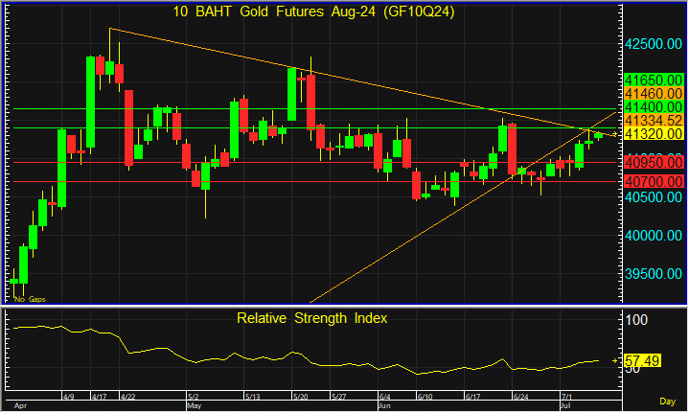Click the 5/20 date marker
This screenshot has width=689, height=413.
coord(299,397)
